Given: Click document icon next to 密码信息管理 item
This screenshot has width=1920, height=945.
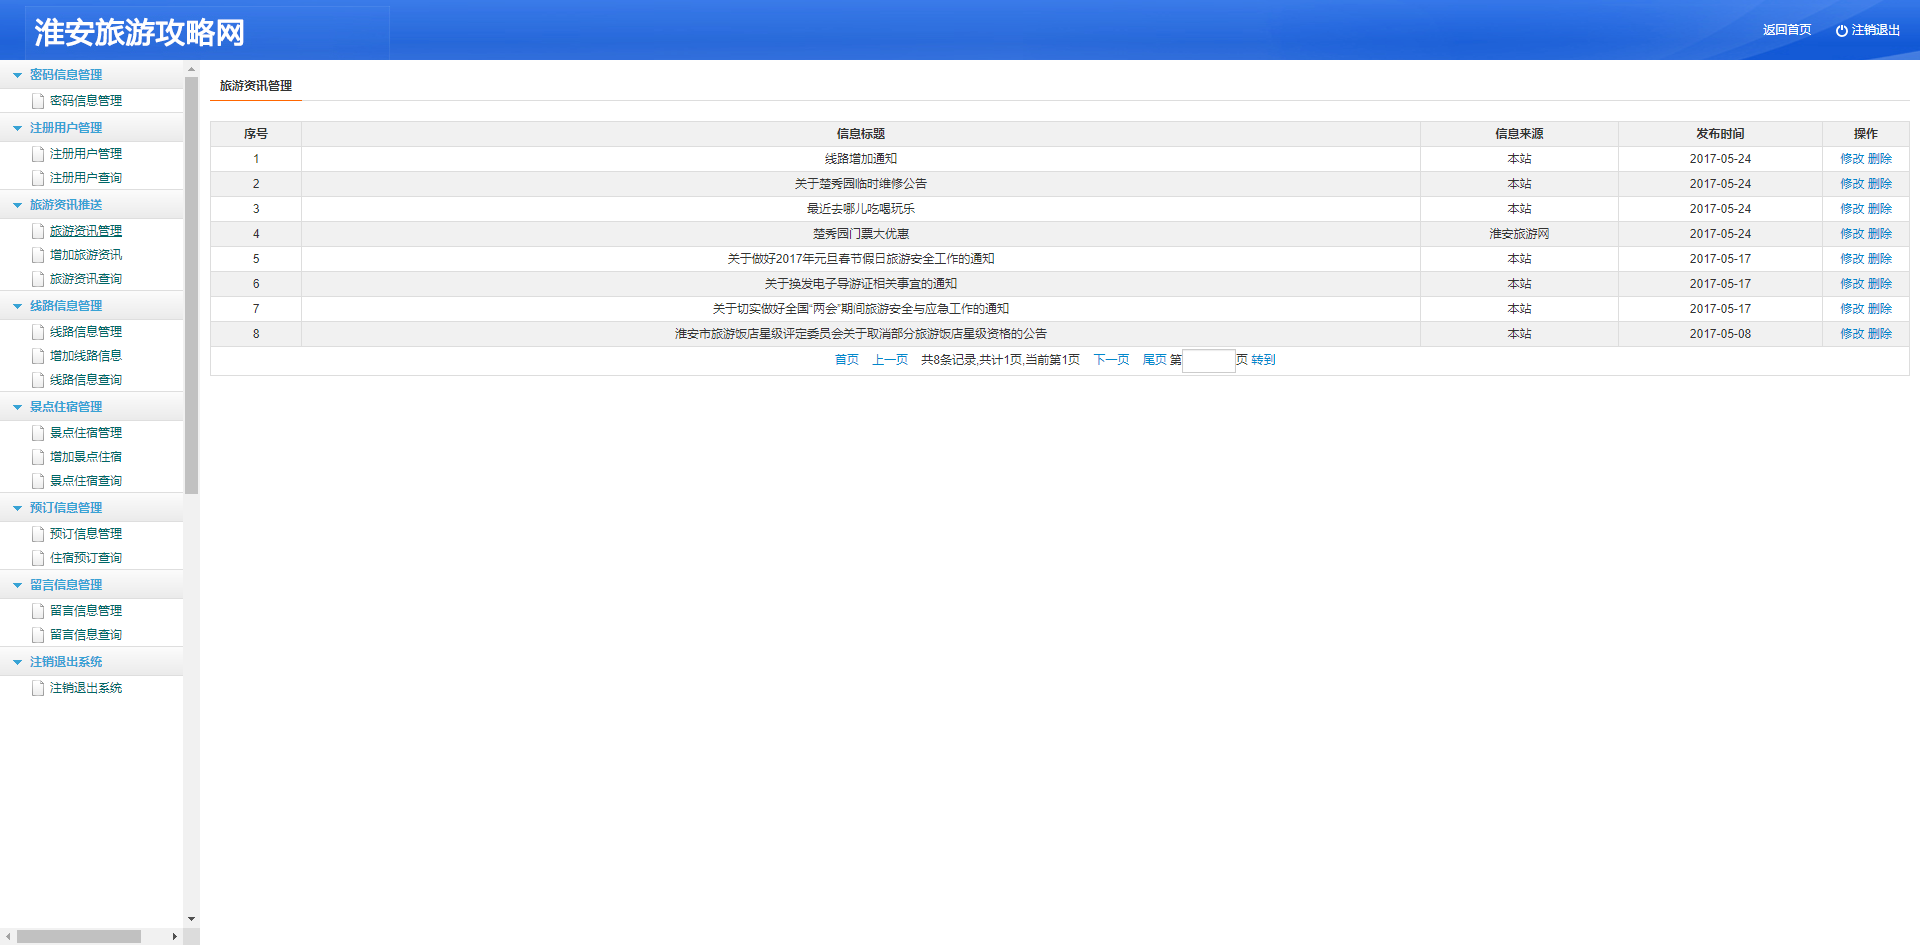Looking at the screenshot, I should [38, 101].
